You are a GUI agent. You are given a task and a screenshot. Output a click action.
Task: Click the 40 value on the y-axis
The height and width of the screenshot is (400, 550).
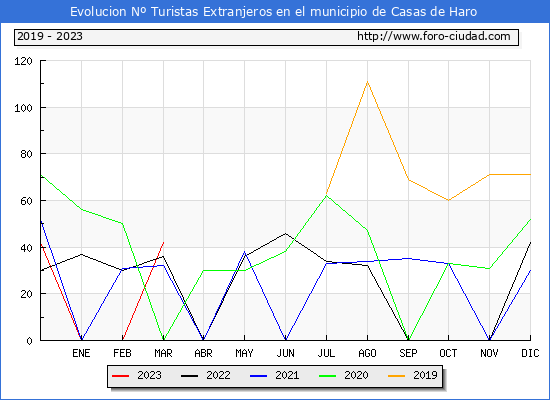coord(26,248)
